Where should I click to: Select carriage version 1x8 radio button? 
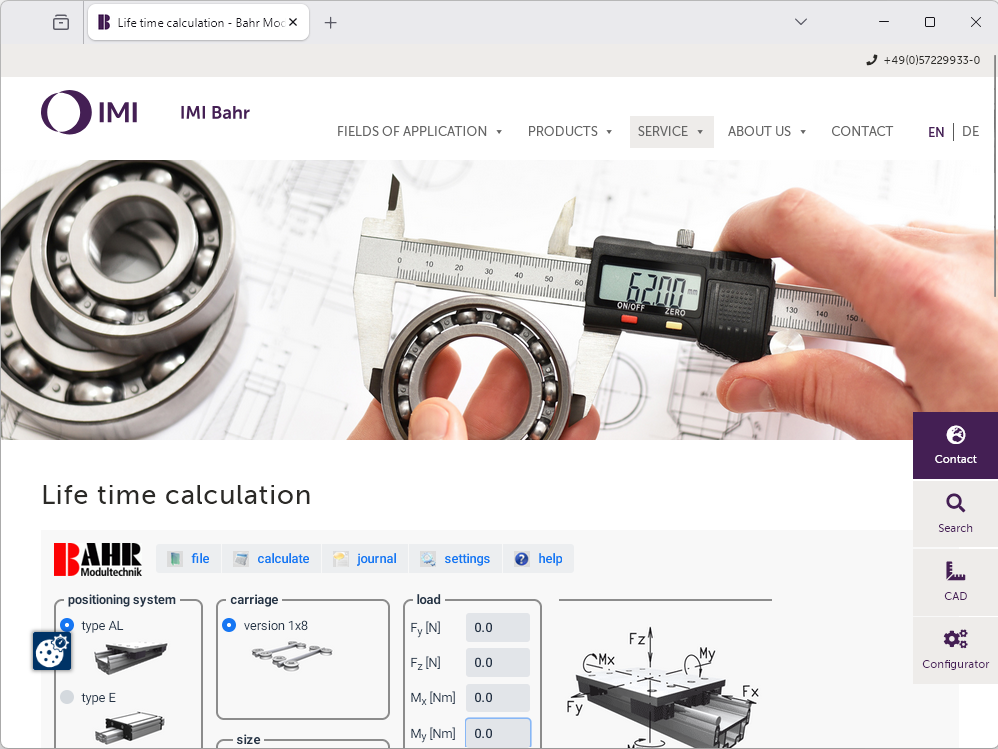tap(229, 626)
